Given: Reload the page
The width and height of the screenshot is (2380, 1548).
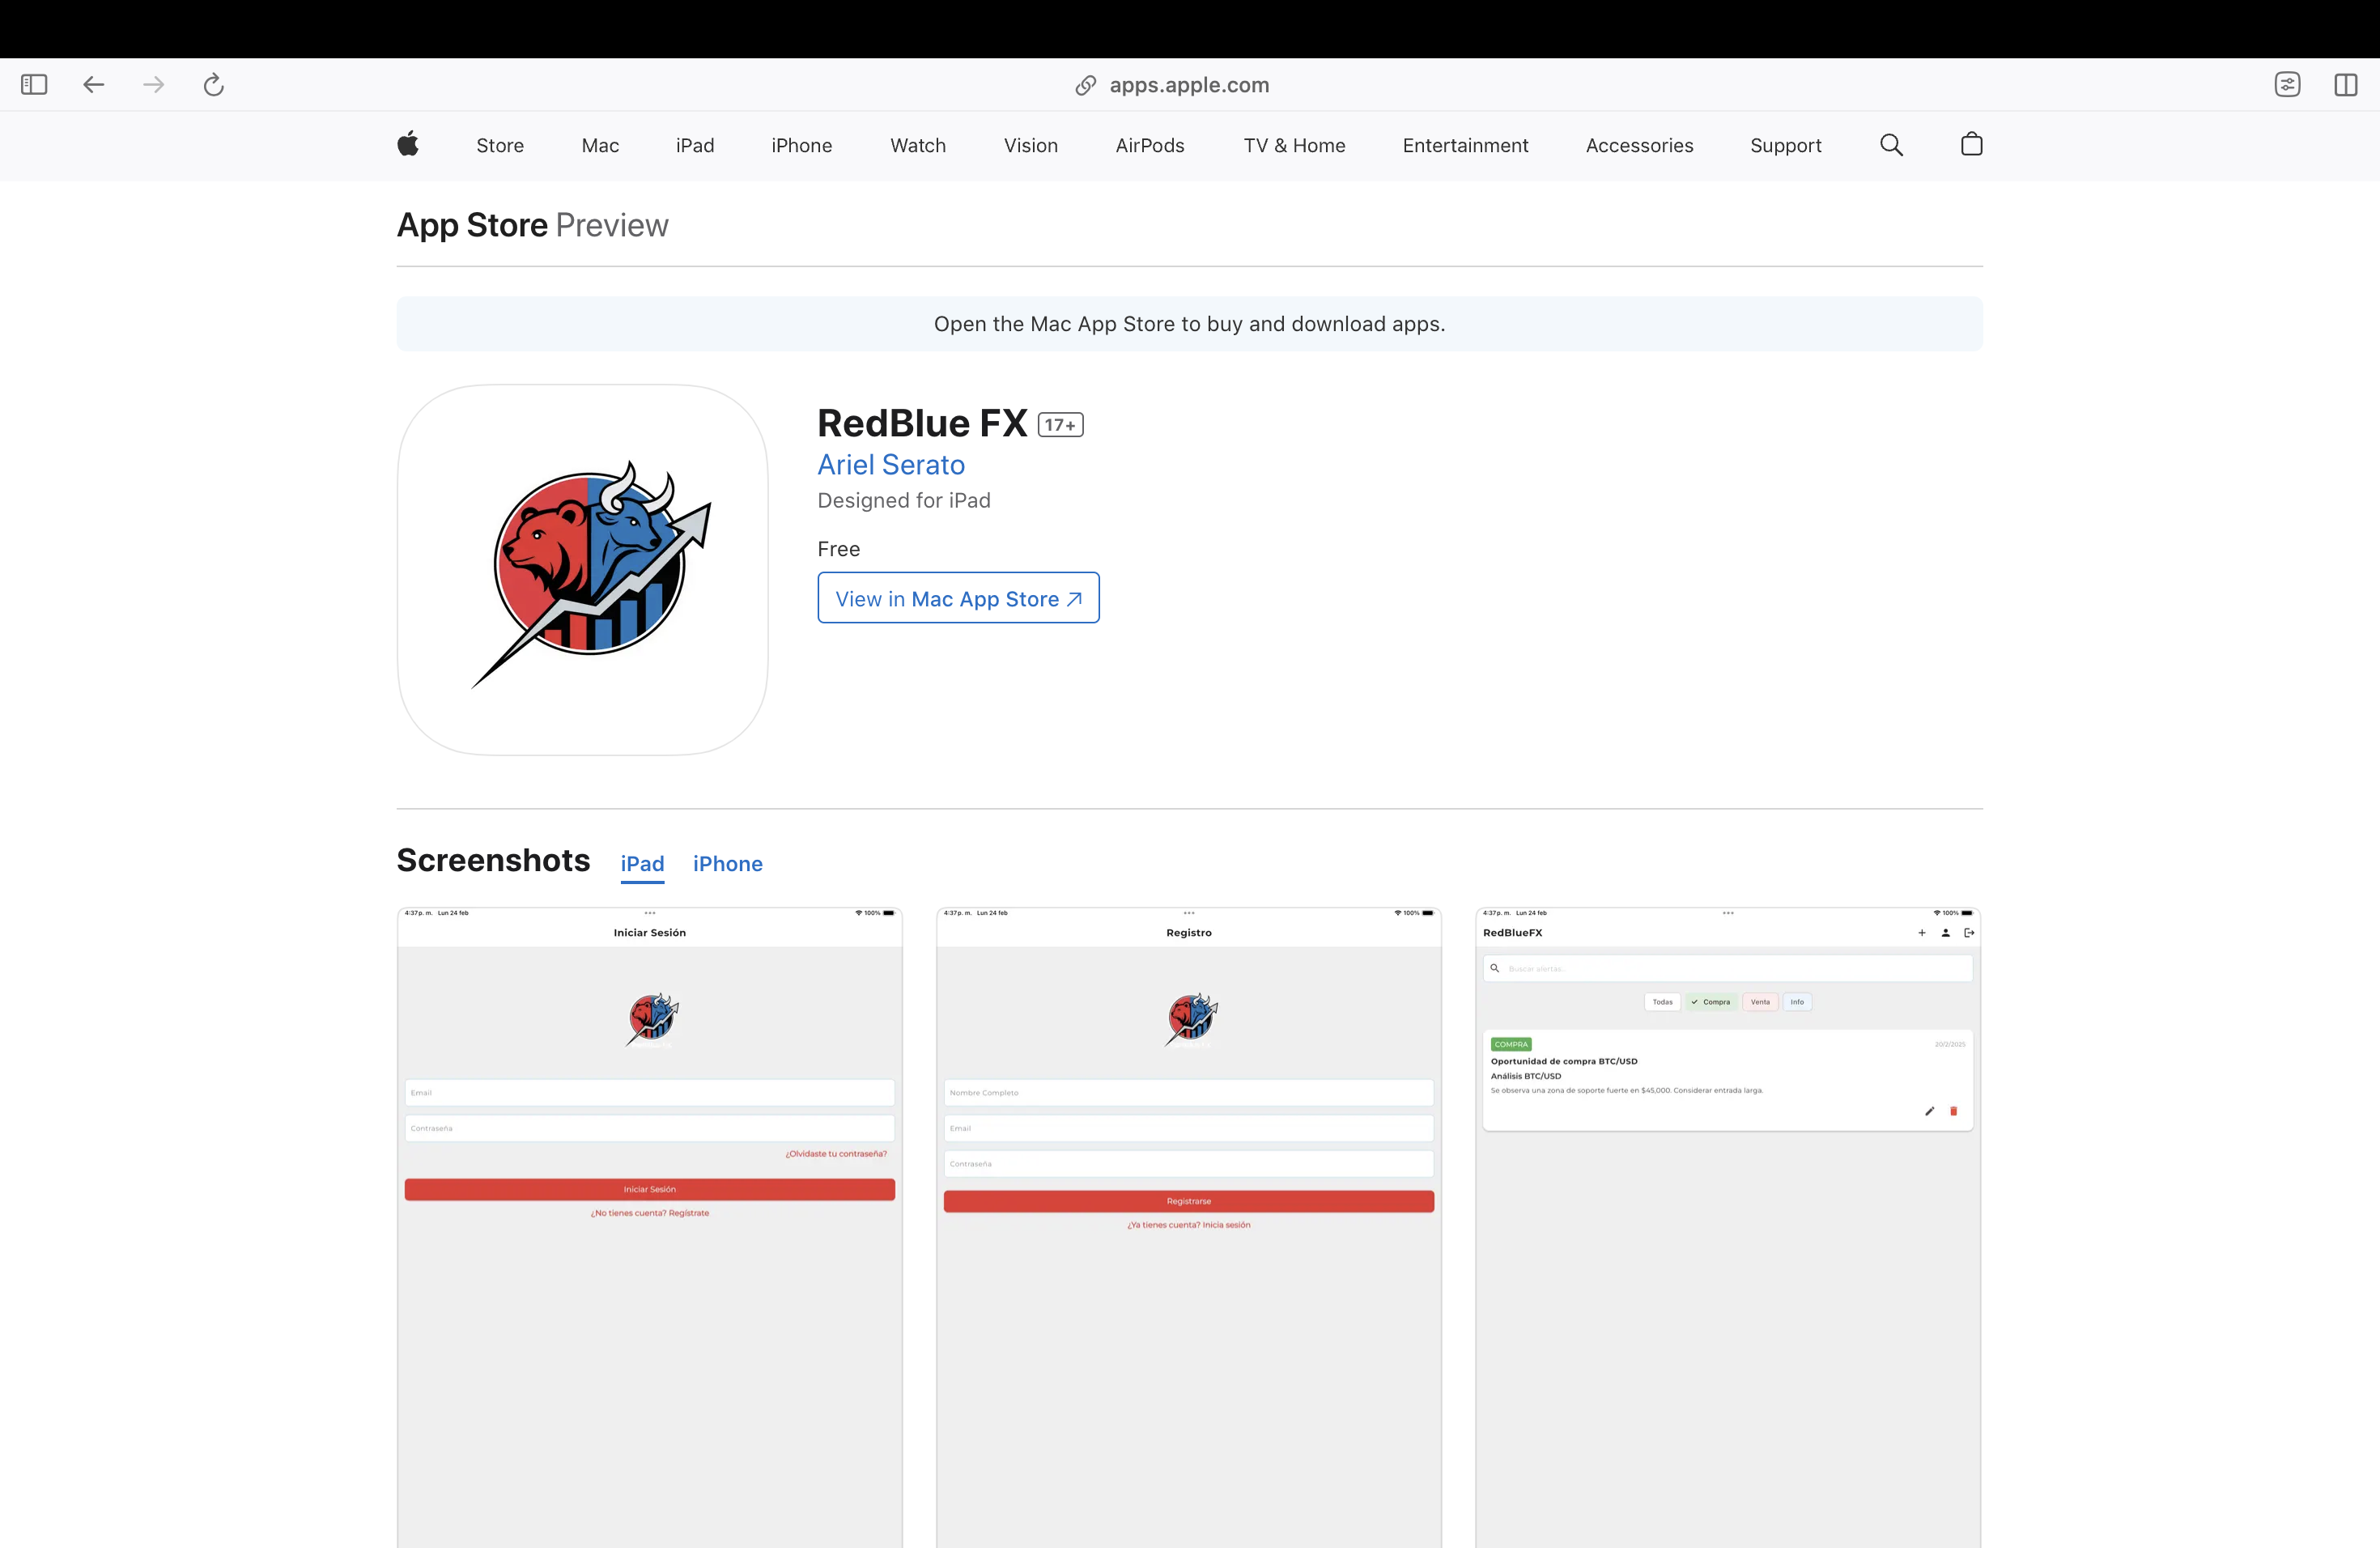Looking at the screenshot, I should tap(213, 85).
